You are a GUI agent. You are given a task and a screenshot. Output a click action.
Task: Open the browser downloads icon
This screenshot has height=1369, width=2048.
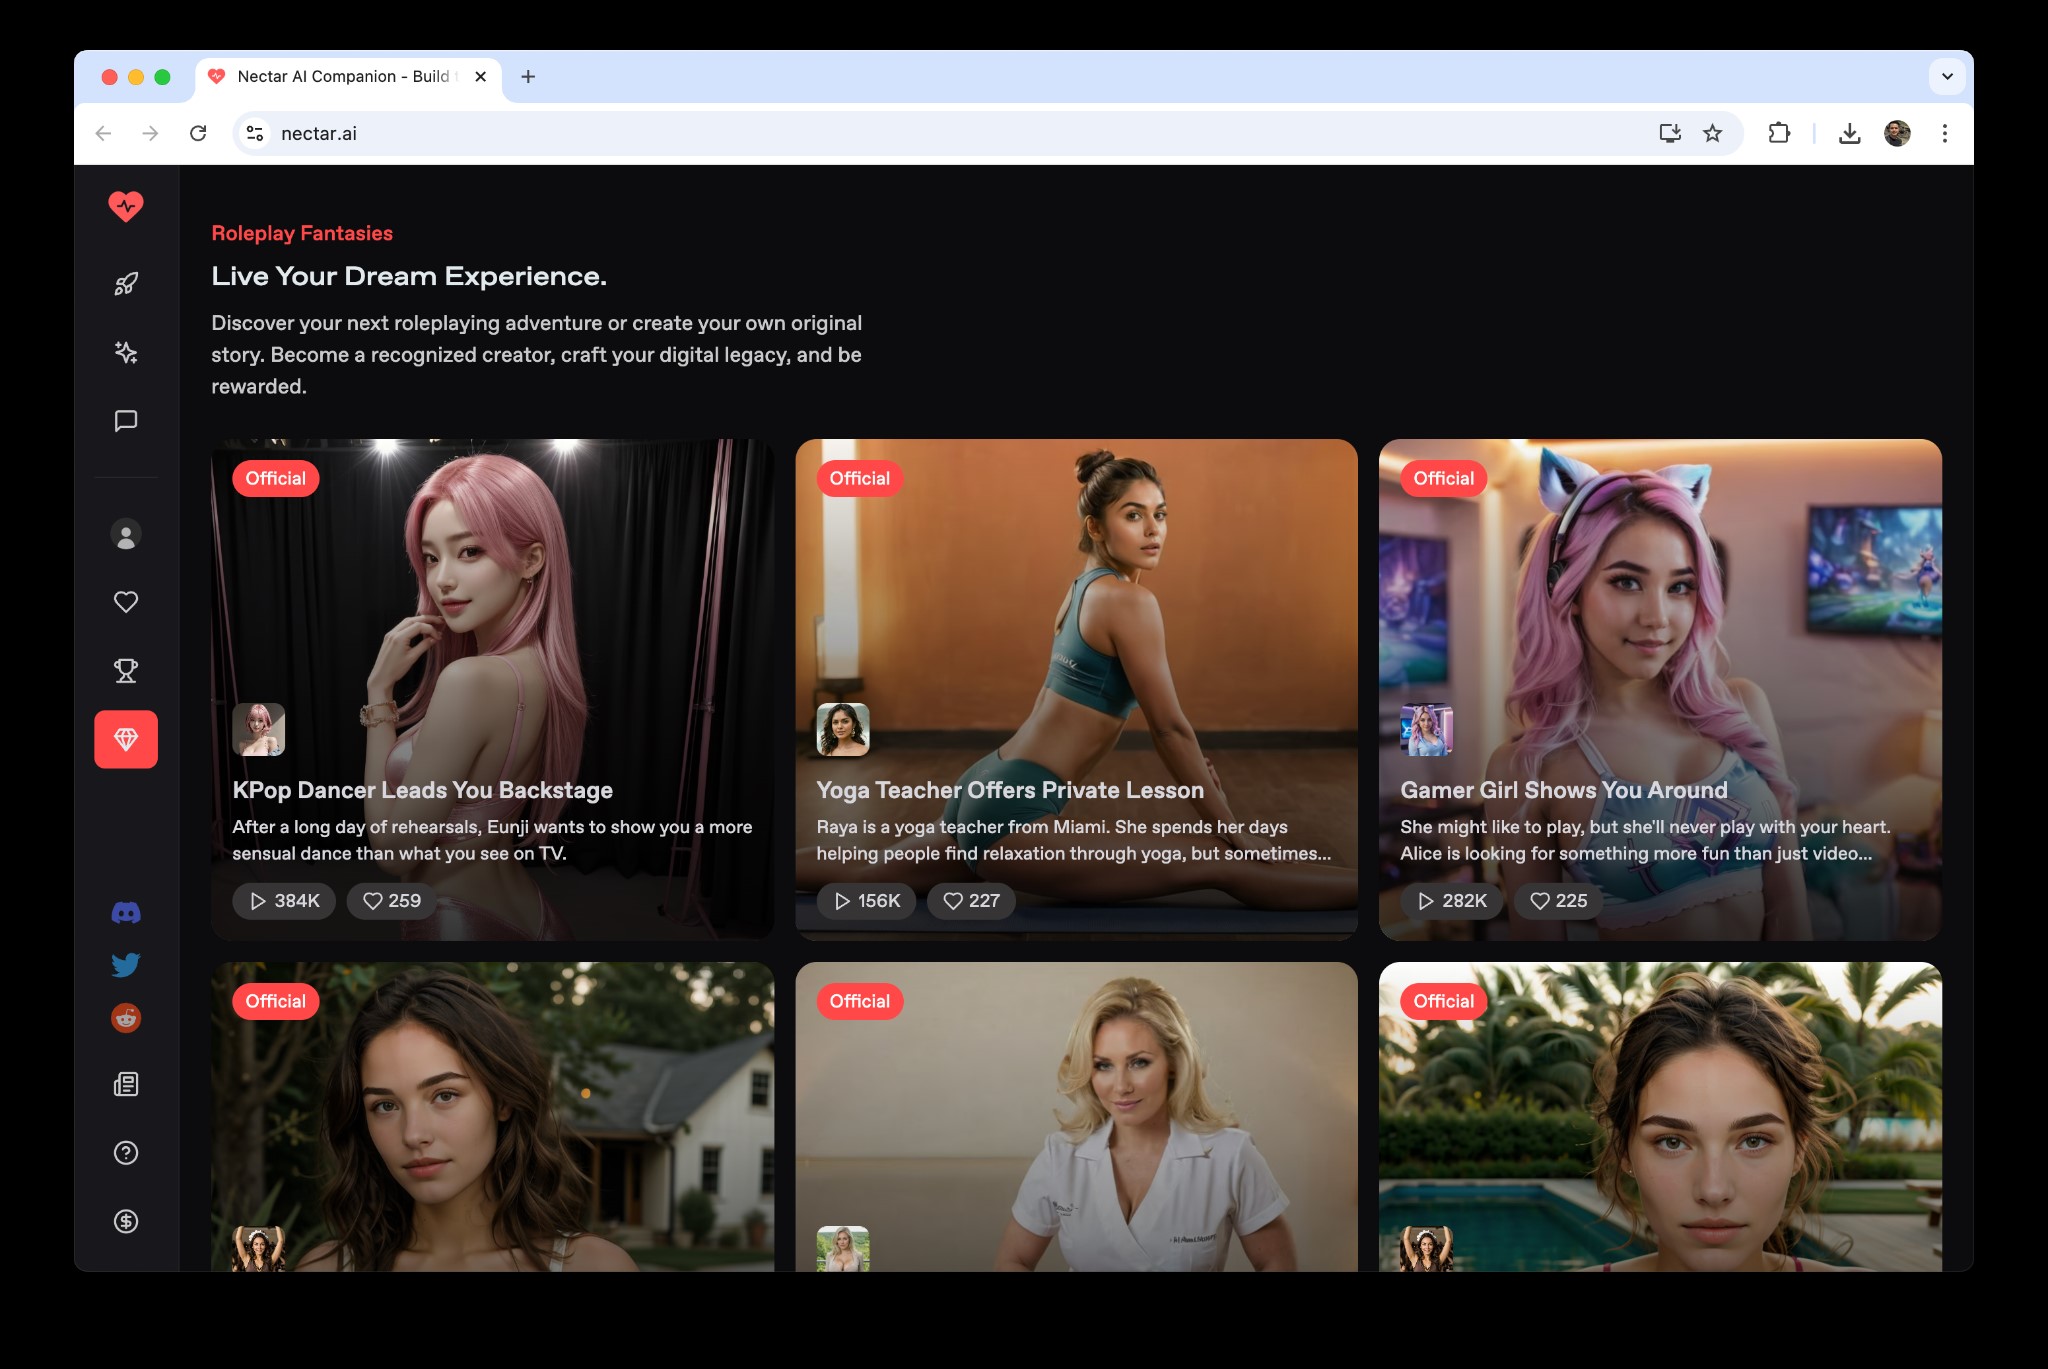point(1850,133)
